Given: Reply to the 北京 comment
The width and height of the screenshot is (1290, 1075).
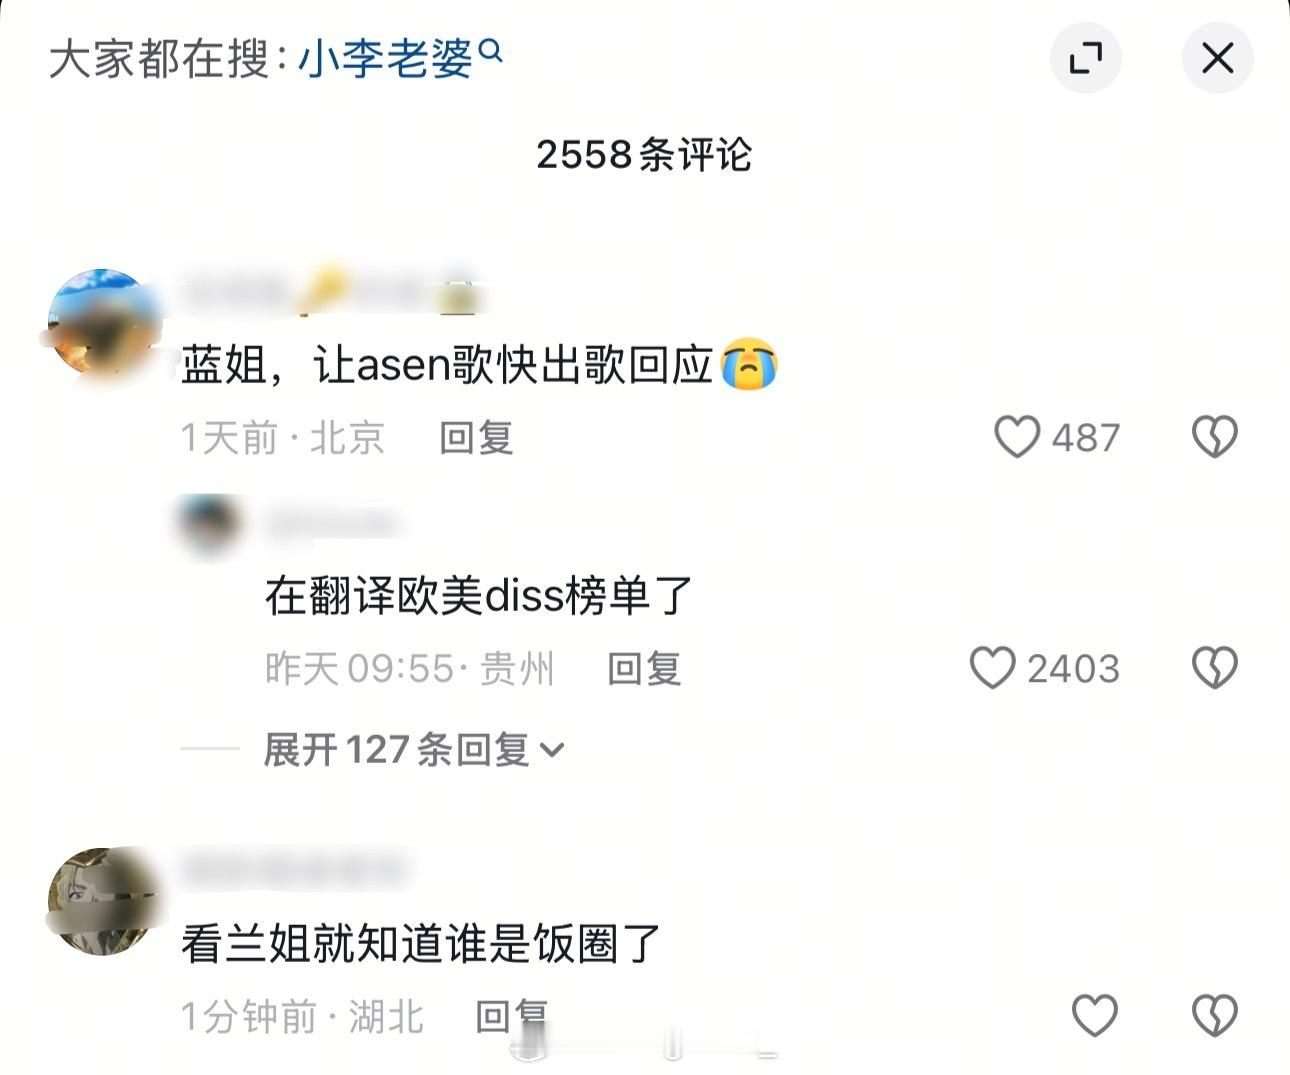Looking at the screenshot, I should tap(476, 438).
